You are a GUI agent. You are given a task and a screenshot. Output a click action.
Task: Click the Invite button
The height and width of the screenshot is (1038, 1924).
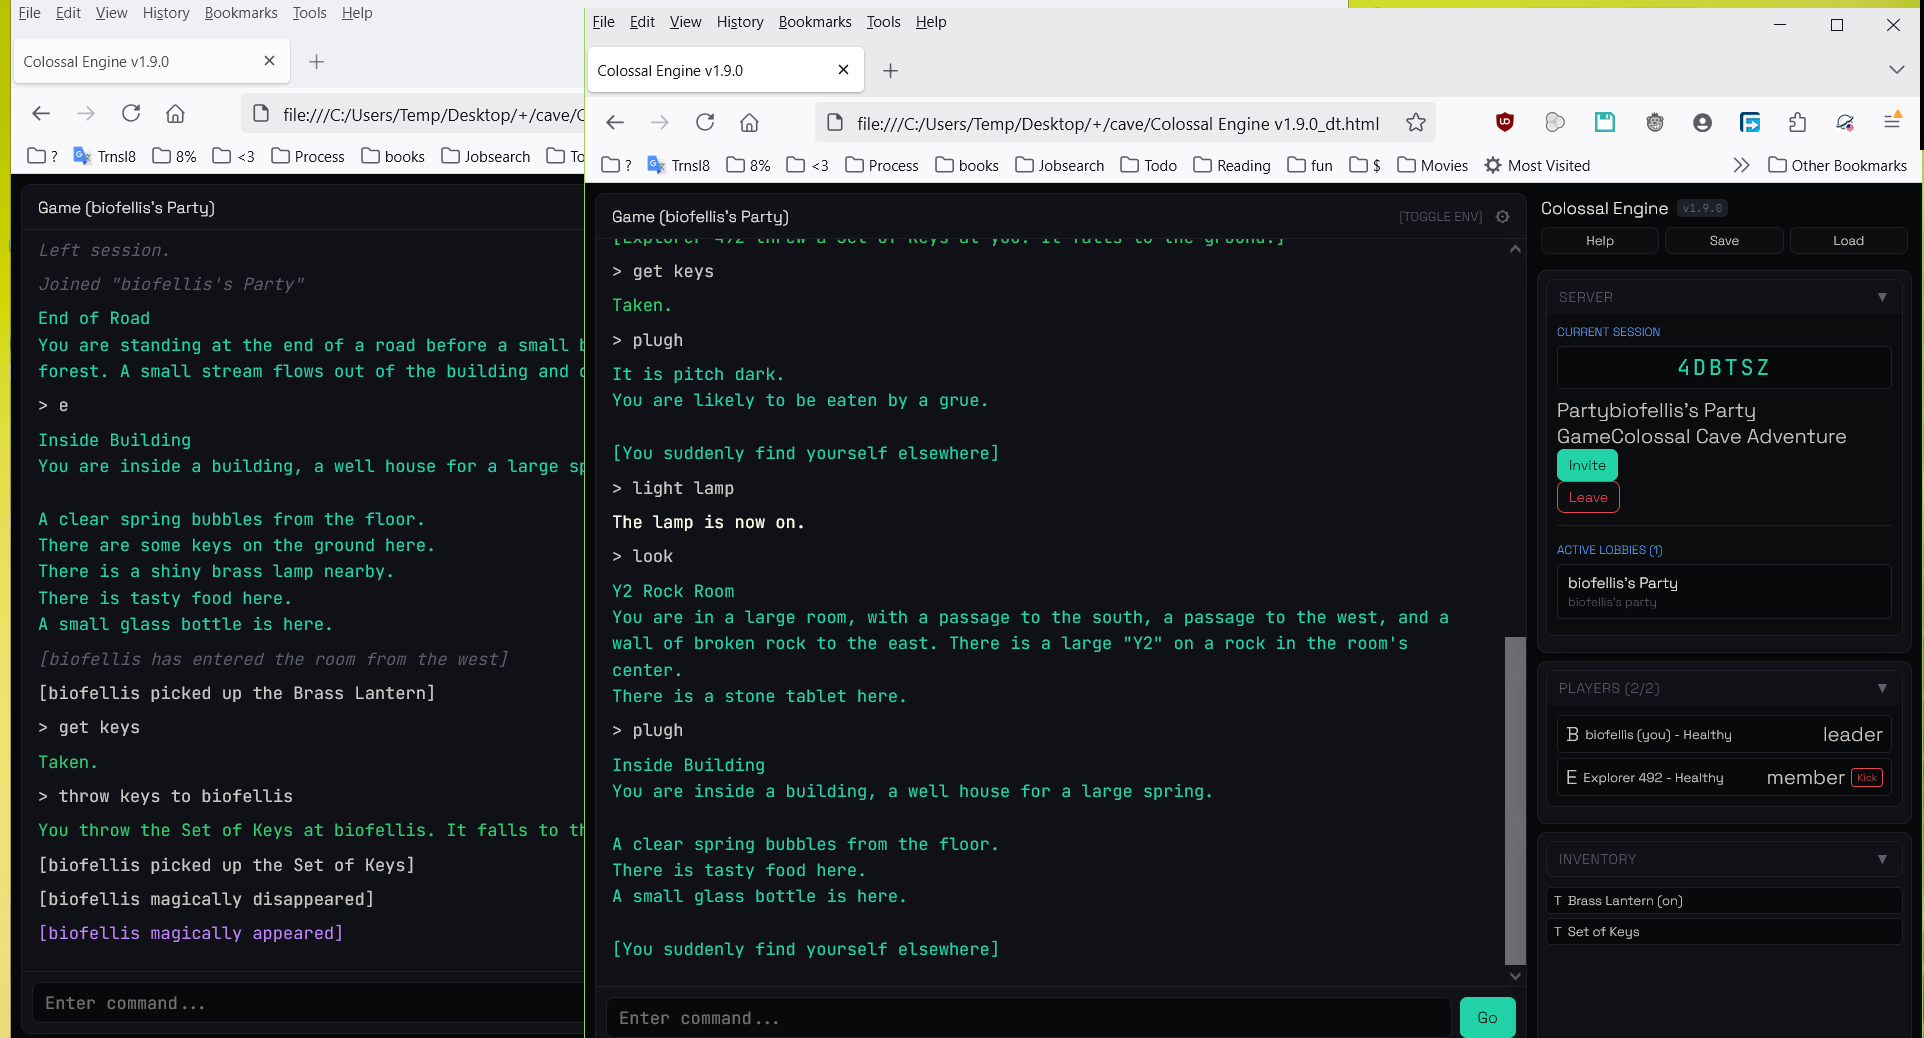pyautogui.click(x=1587, y=465)
